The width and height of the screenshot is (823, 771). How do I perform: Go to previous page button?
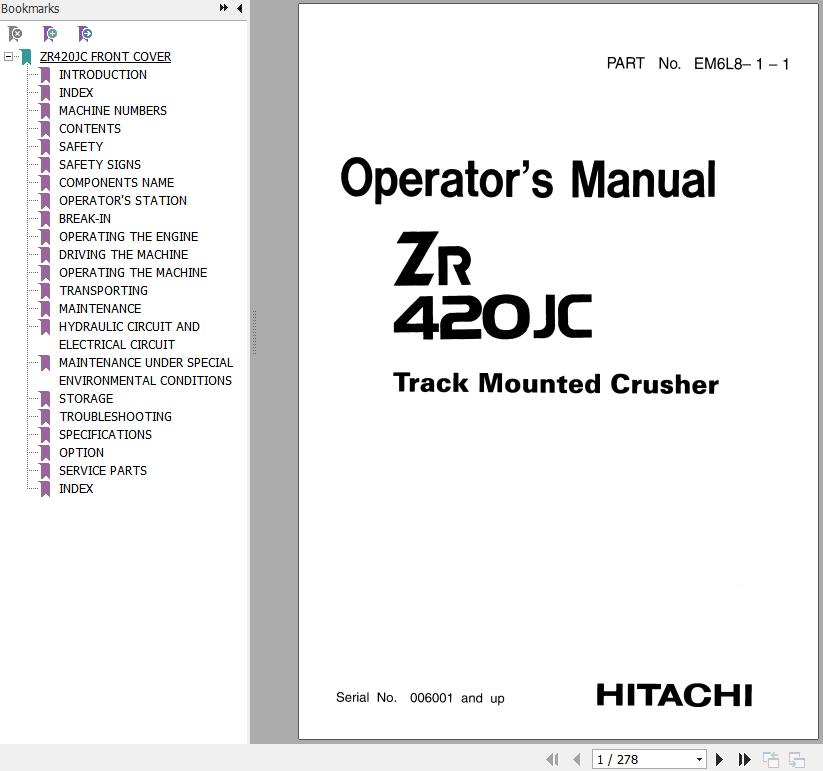click(577, 759)
